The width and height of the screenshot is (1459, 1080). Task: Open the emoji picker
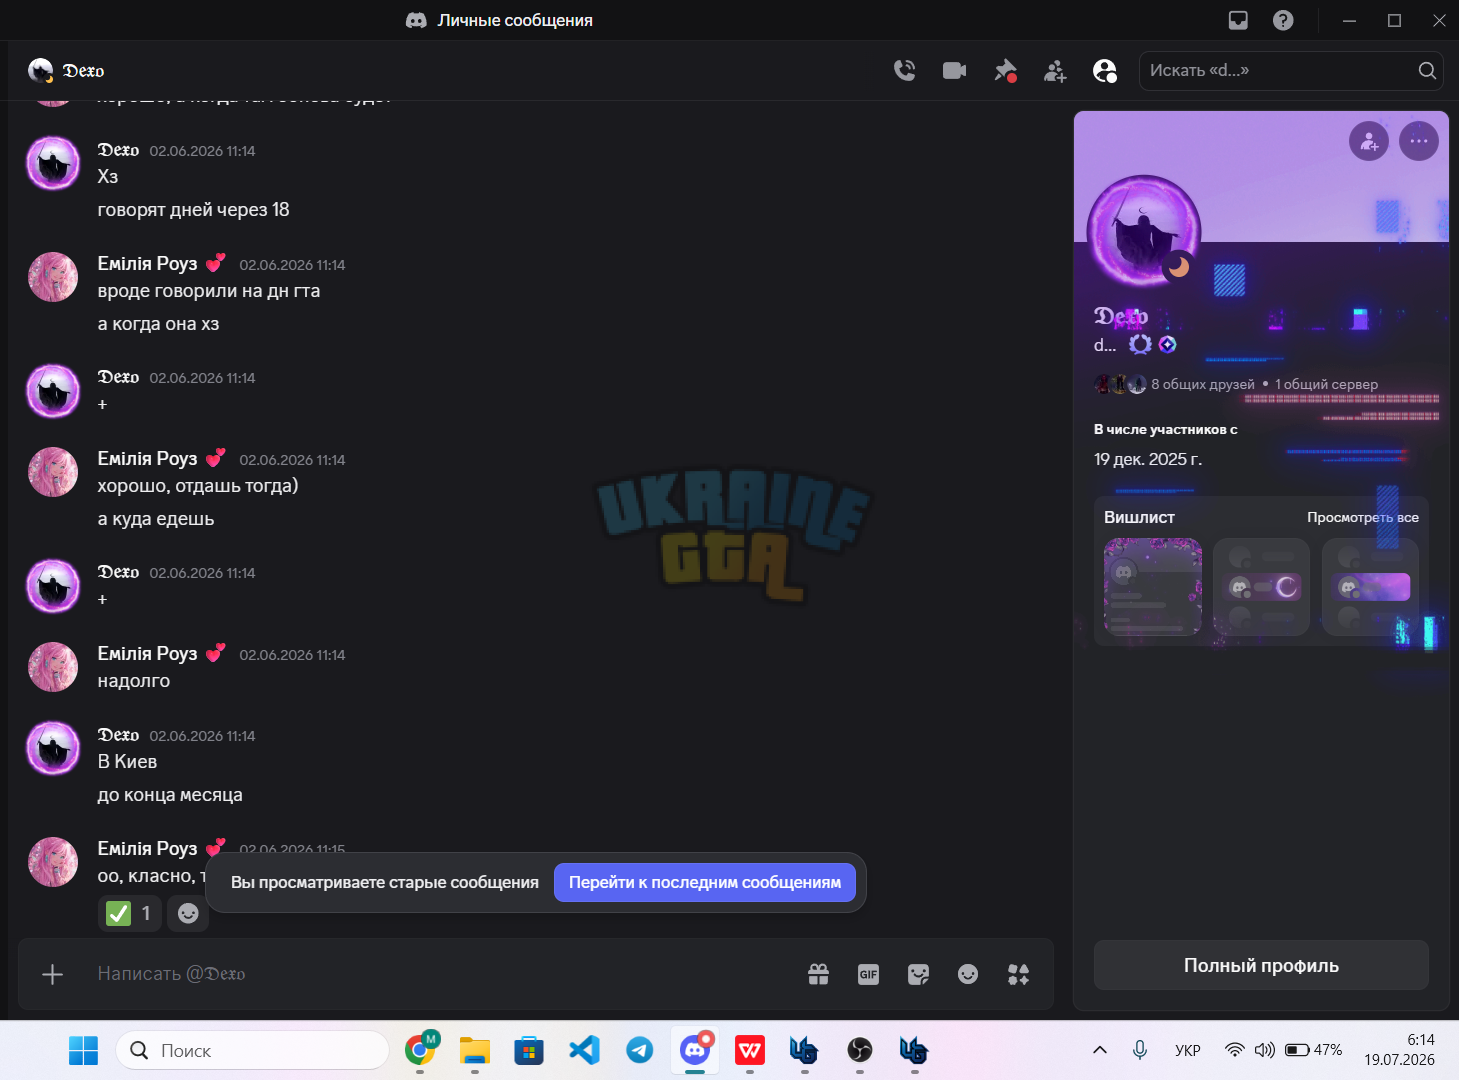968,974
